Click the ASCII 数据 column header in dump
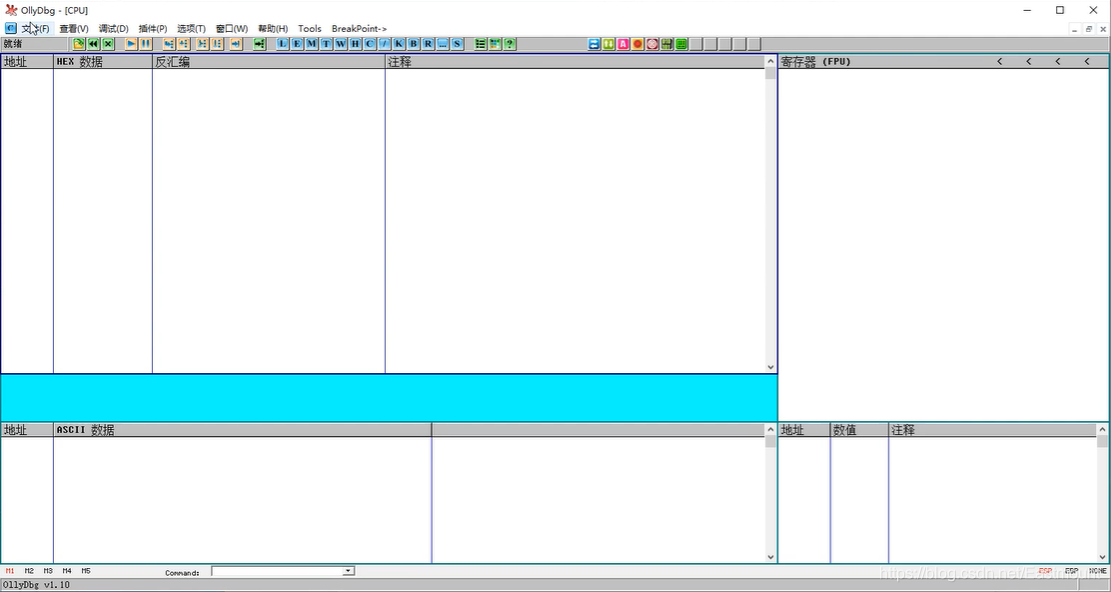 coord(242,430)
